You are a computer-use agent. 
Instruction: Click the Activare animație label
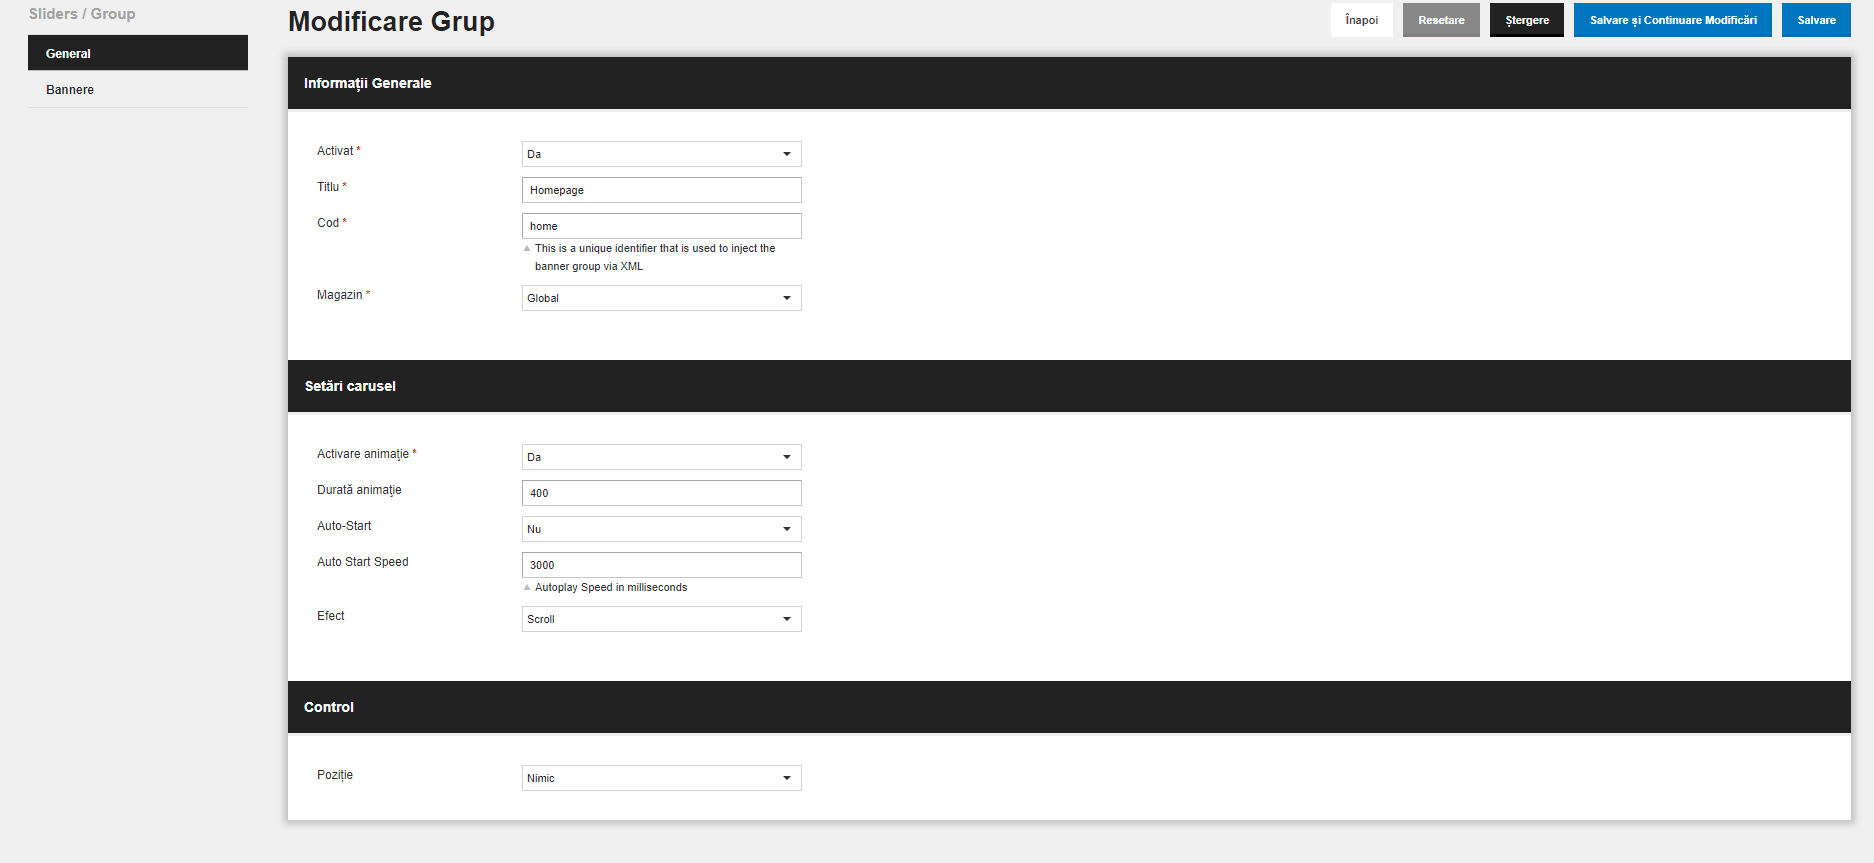[366, 454]
